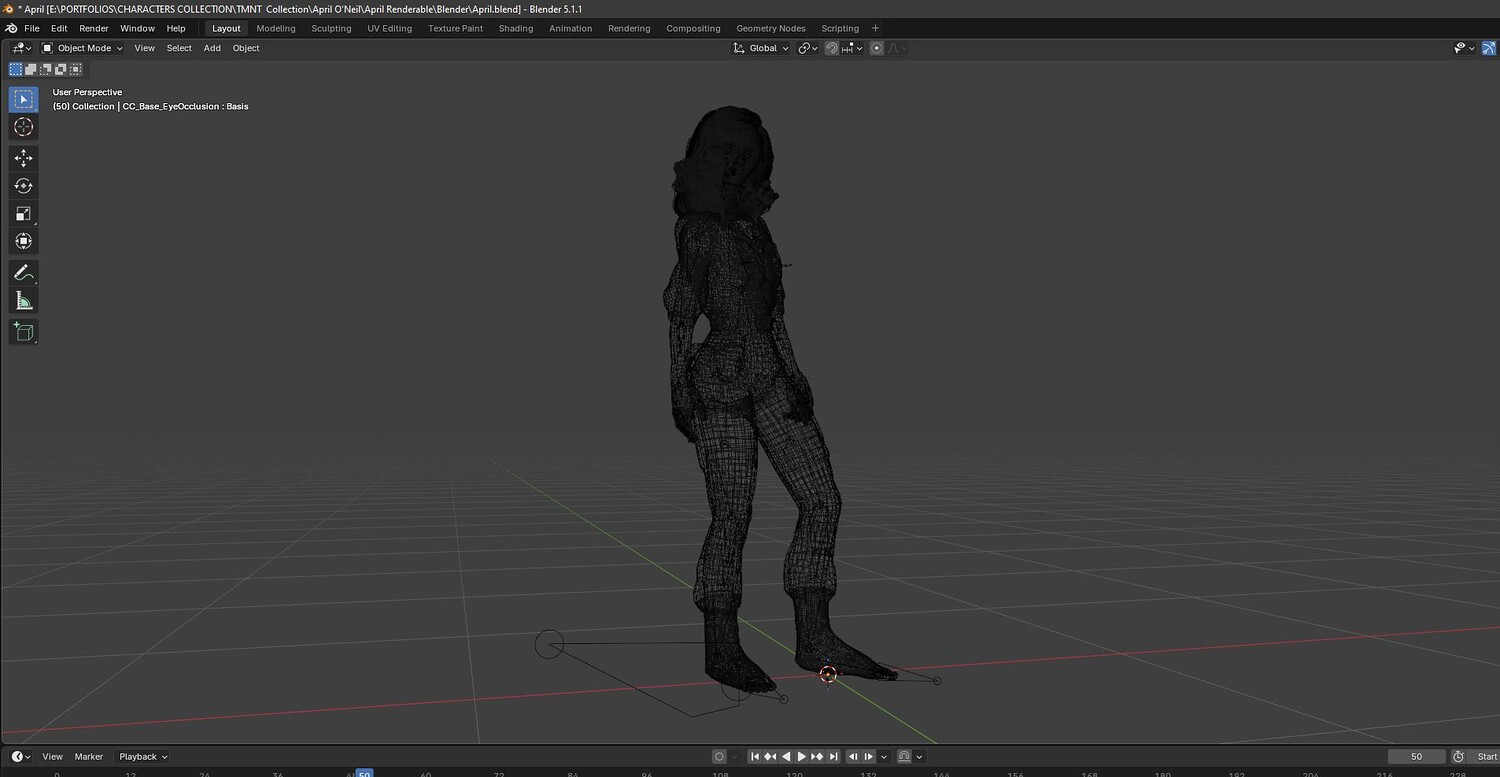Open the Render menu
Image resolution: width=1500 pixels, height=777 pixels.
coord(94,28)
